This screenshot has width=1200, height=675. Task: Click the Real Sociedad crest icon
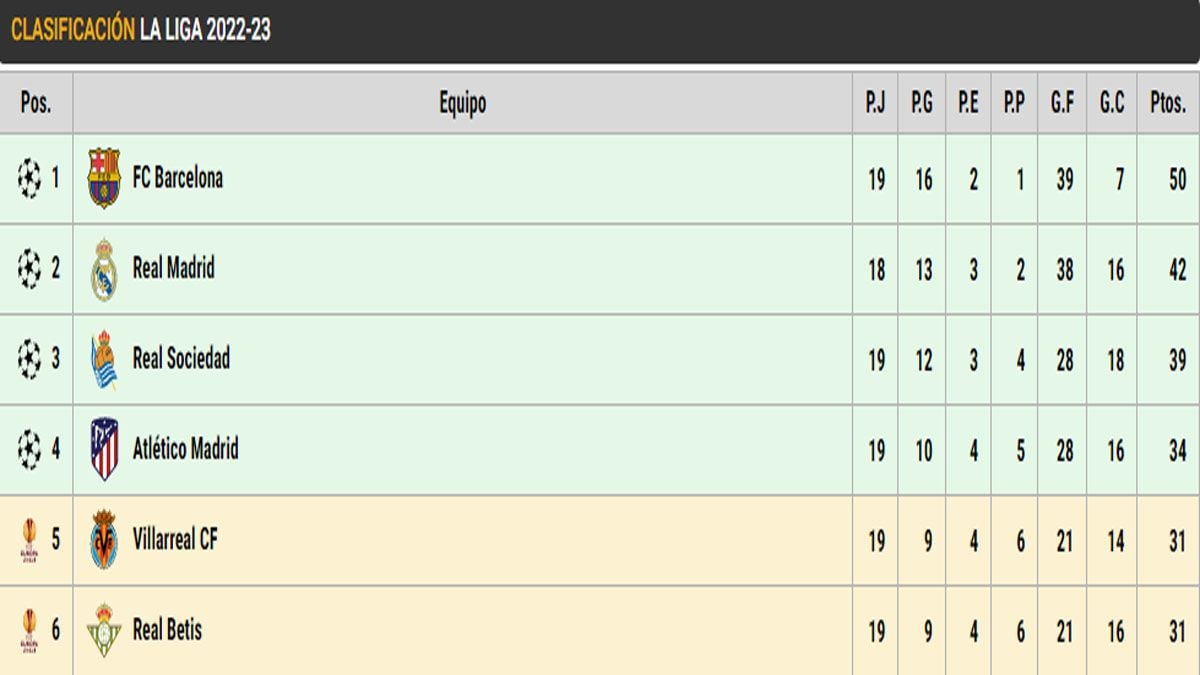click(x=104, y=359)
